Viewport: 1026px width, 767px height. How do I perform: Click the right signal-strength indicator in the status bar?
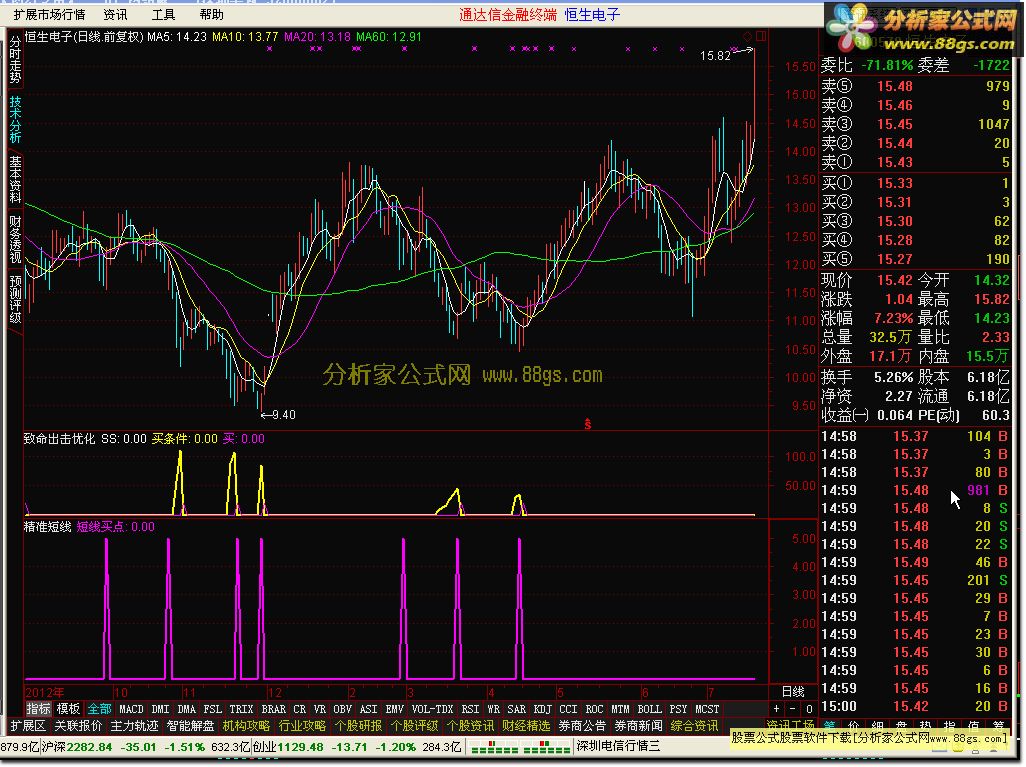click(x=546, y=747)
